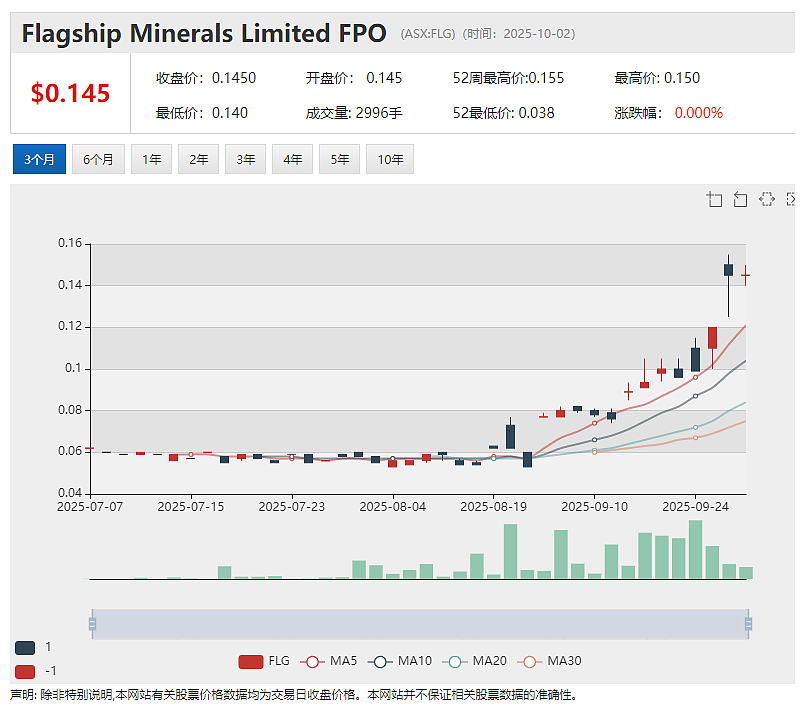
Task: Click the 2025-07-23 x-axis label
Action: 292,507
